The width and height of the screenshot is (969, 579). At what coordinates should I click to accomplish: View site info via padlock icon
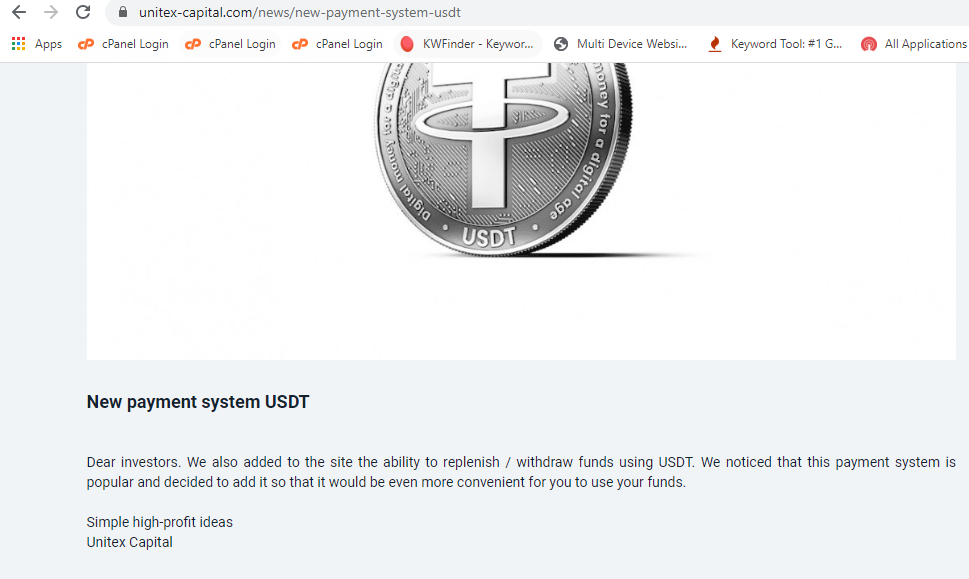click(x=123, y=12)
